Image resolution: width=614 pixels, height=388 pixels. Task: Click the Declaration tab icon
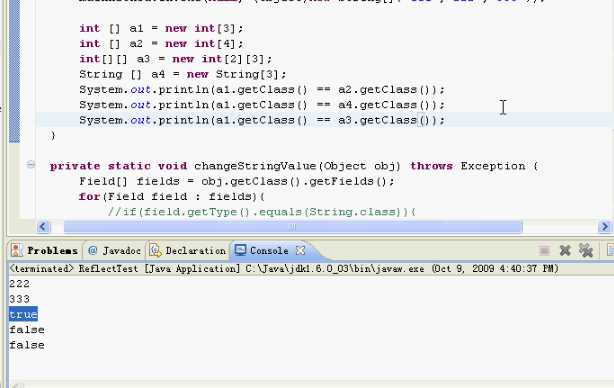pos(155,250)
